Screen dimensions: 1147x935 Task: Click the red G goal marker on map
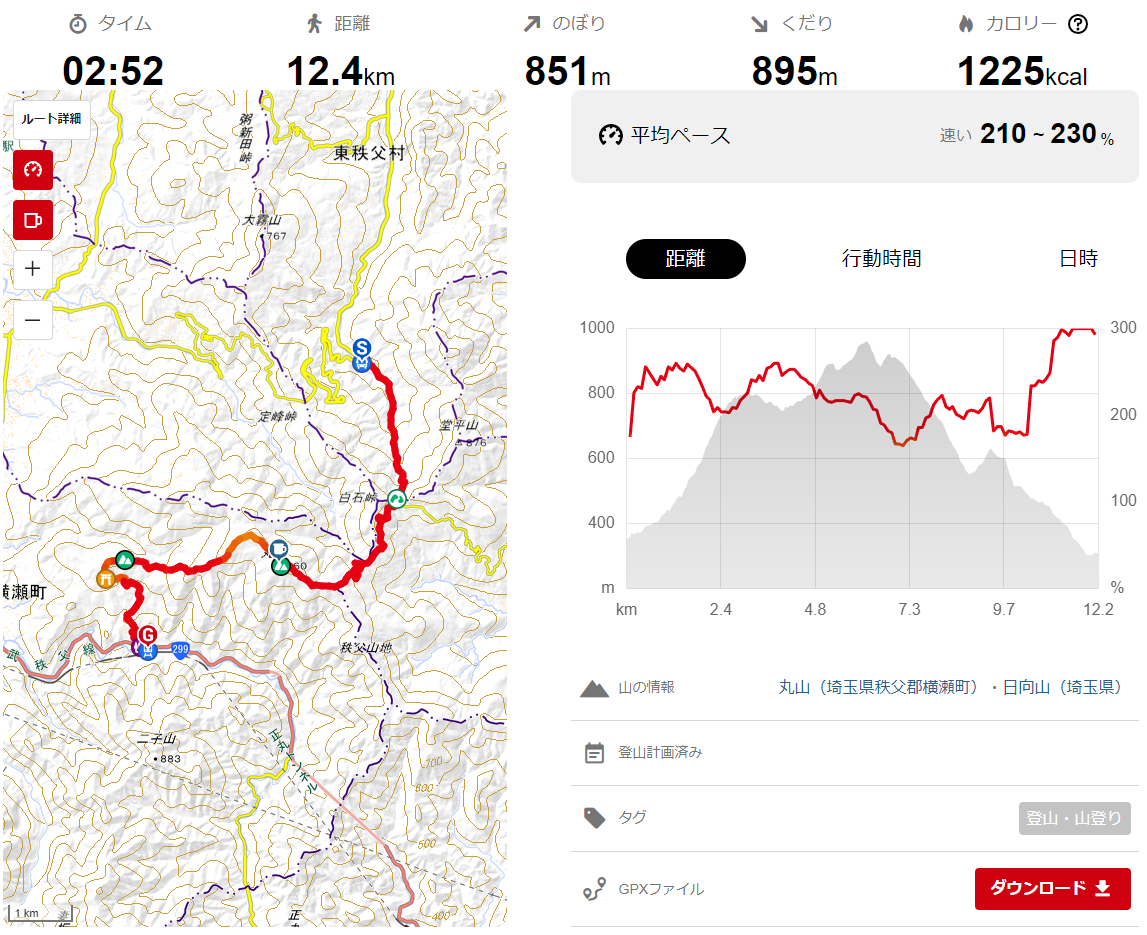coord(148,634)
